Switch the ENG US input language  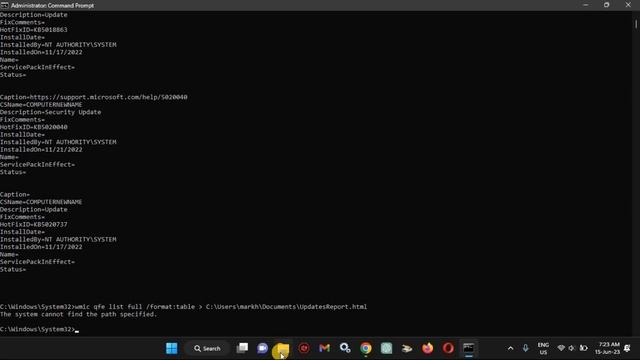[x=543, y=349]
